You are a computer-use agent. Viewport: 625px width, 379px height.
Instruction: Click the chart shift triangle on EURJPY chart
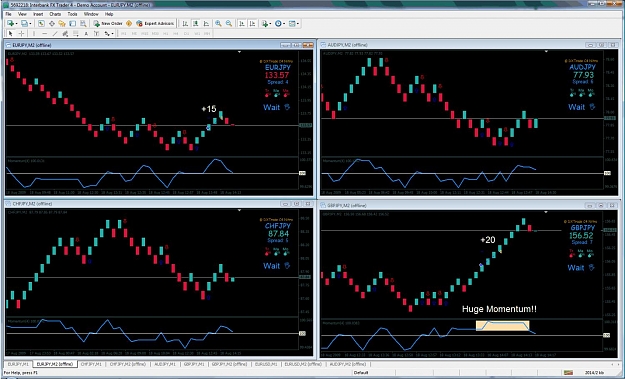(x=240, y=52)
